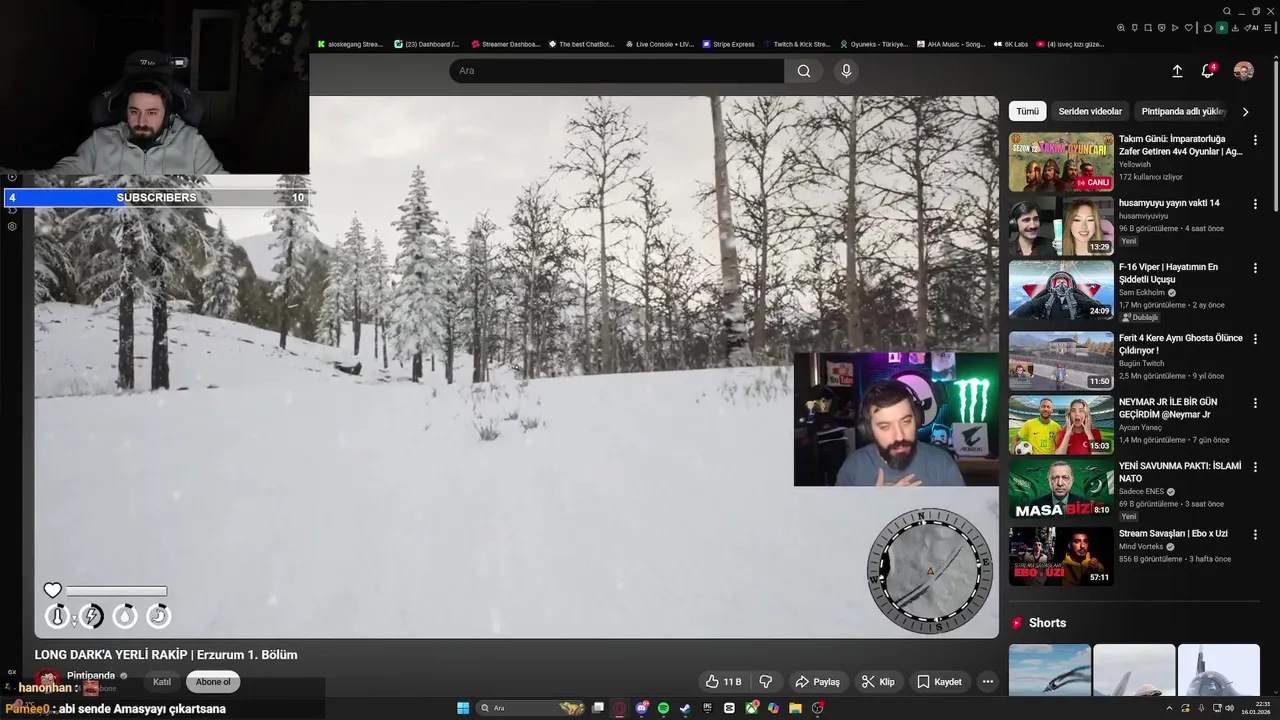Image resolution: width=1280 pixels, height=720 pixels.
Task: Click the YouTube search magnifier button
Action: tap(804, 71)
